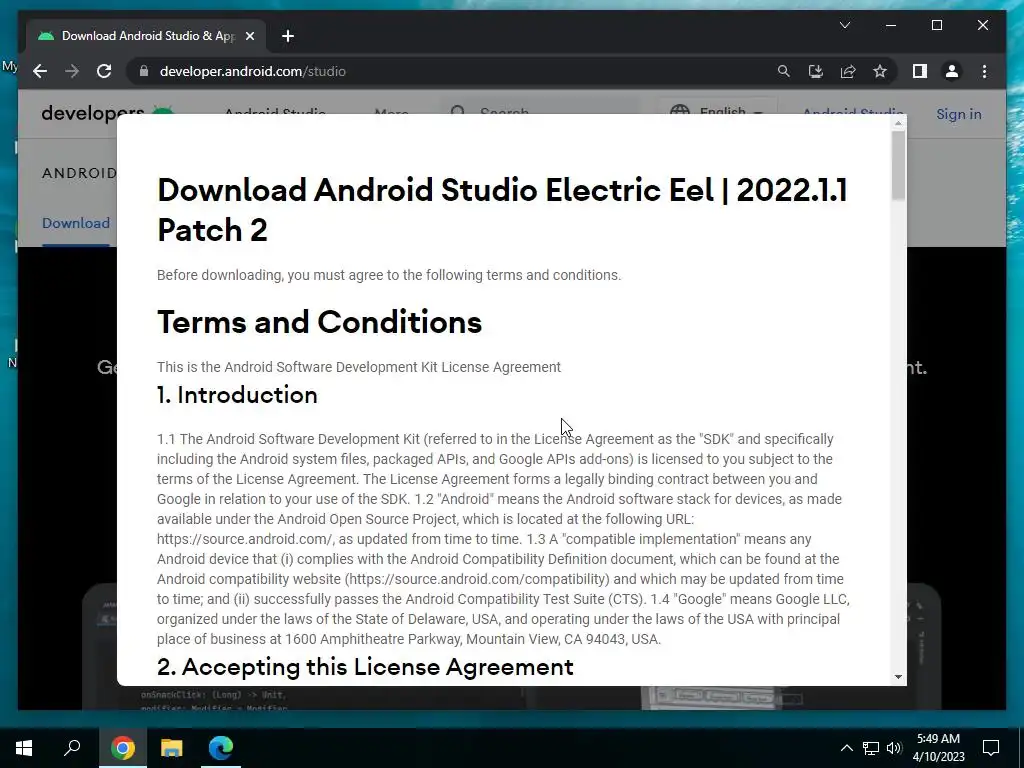Click the license dialog scrollbar thumb
Image resolution: width=1024 pixels, height=768 pixels.
click(899, 165)
